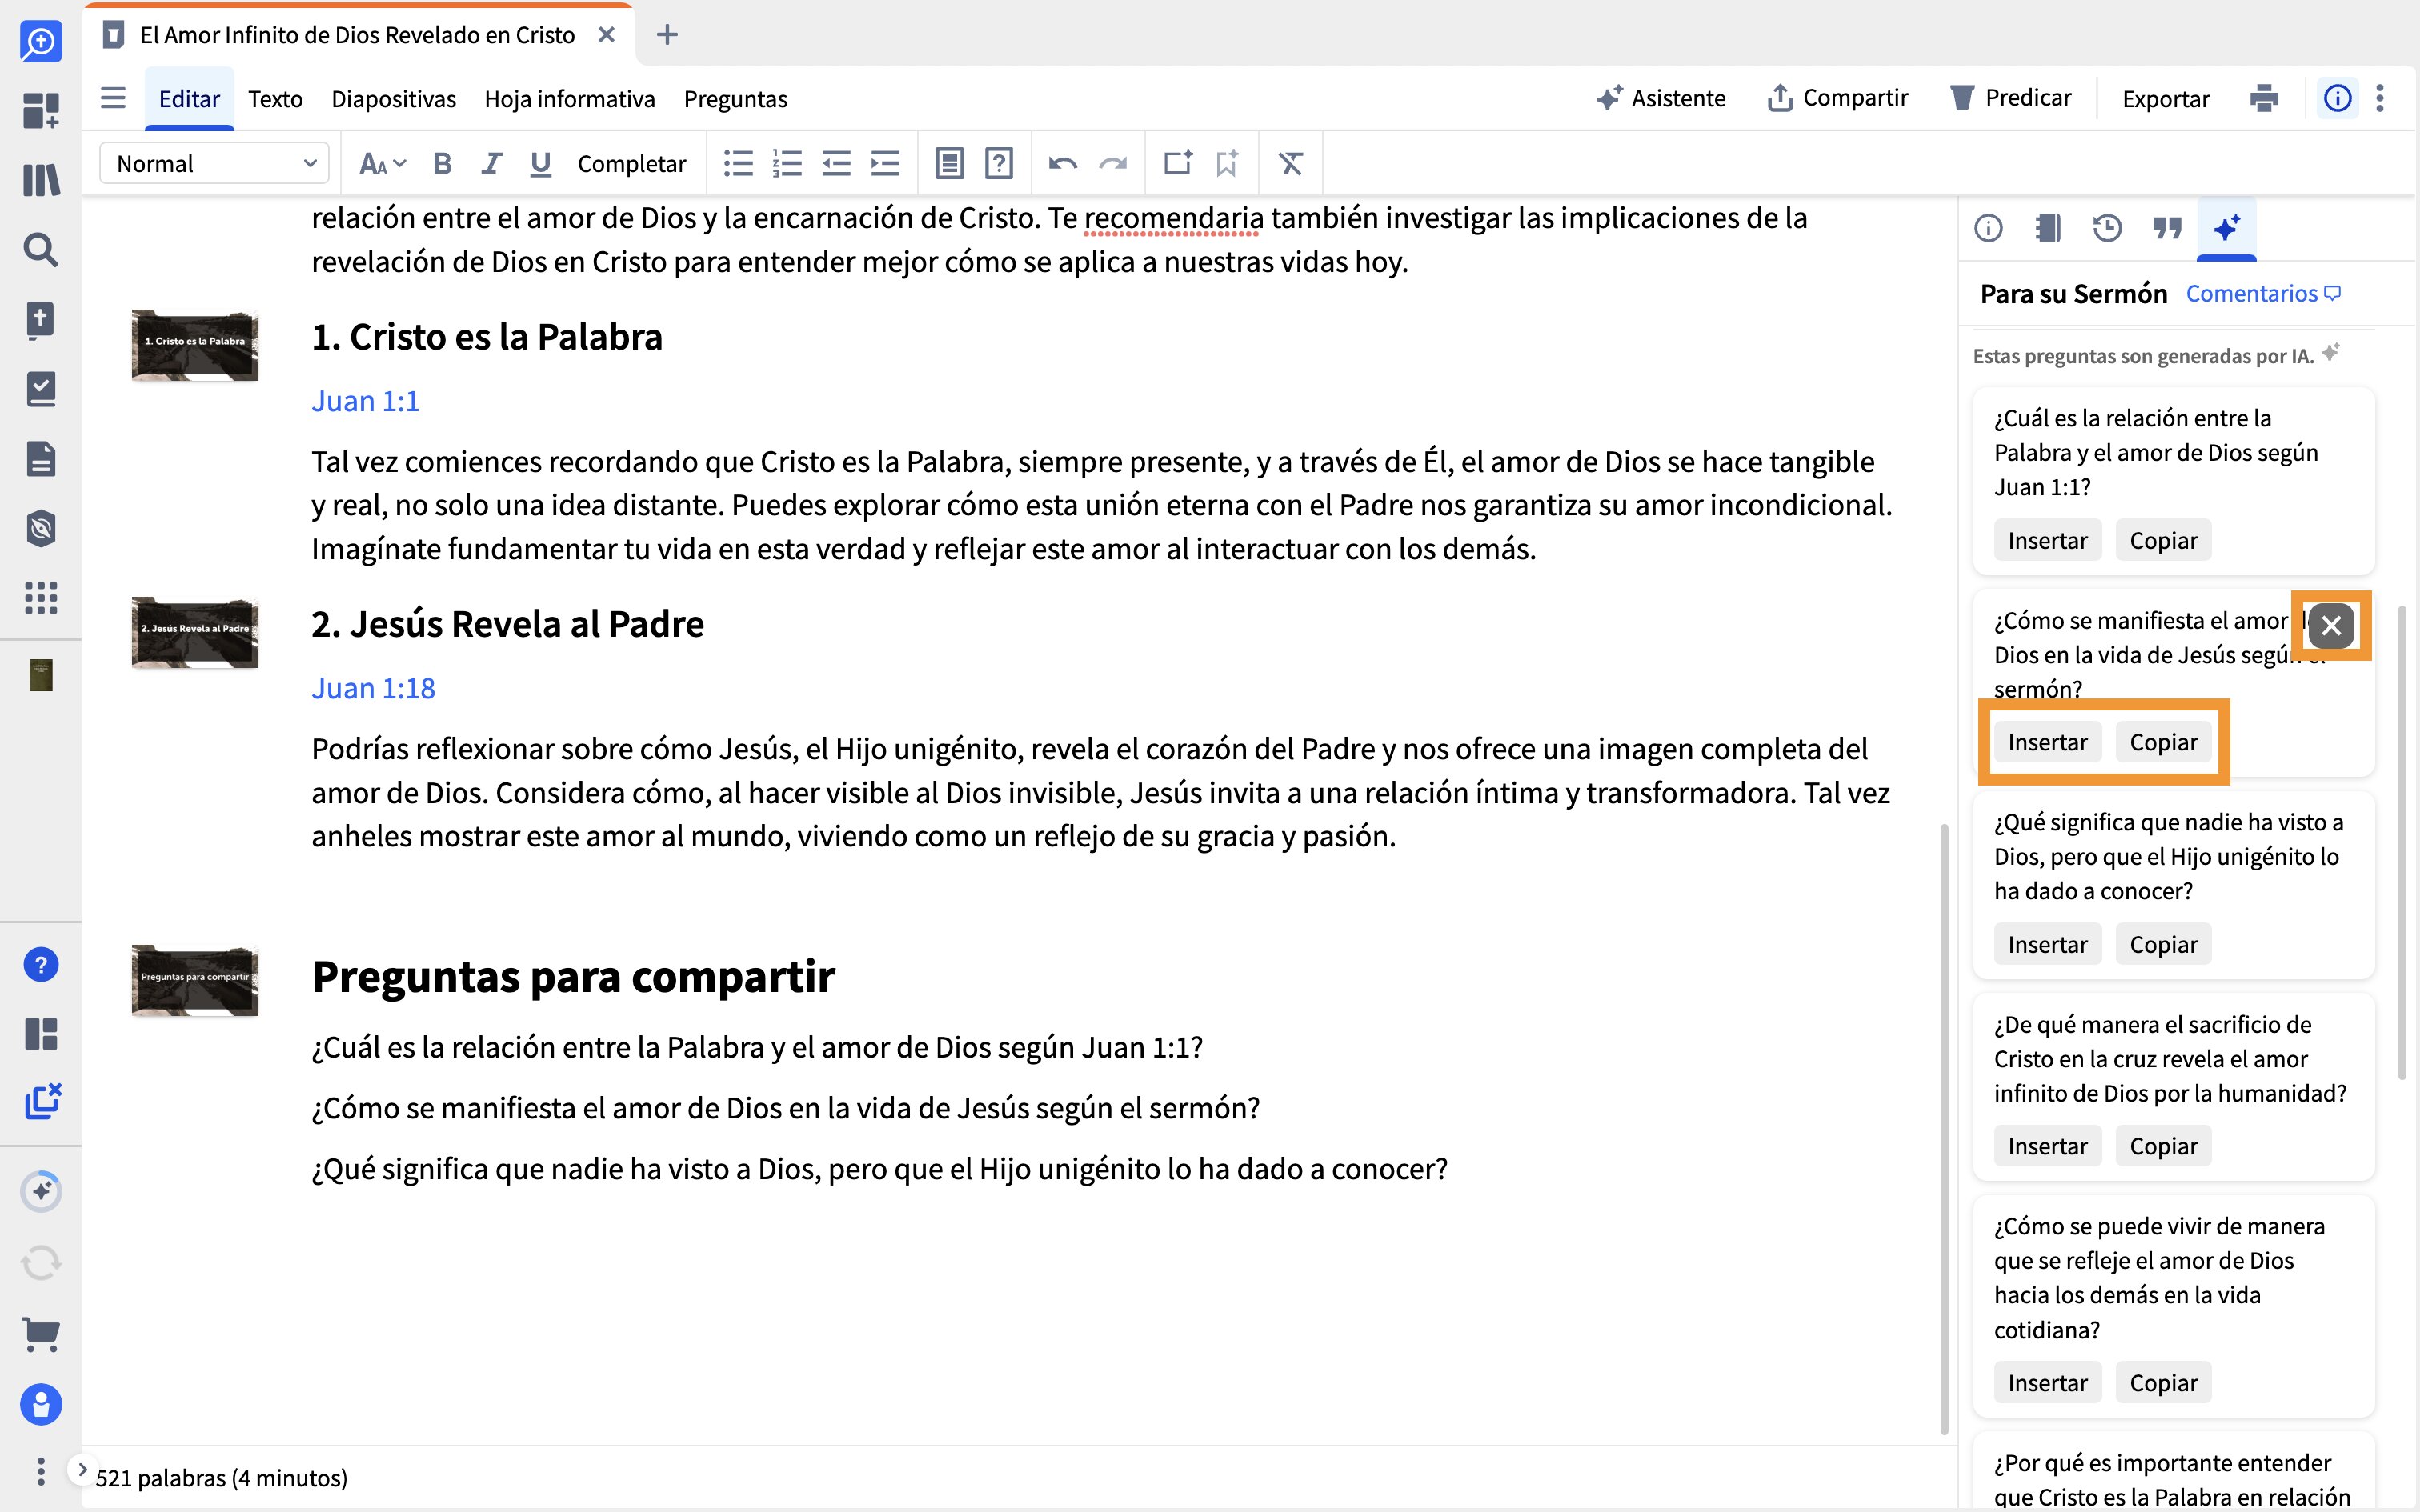
Task: Open the apps grid icon in sidebar
Action: tap(41, 598)
